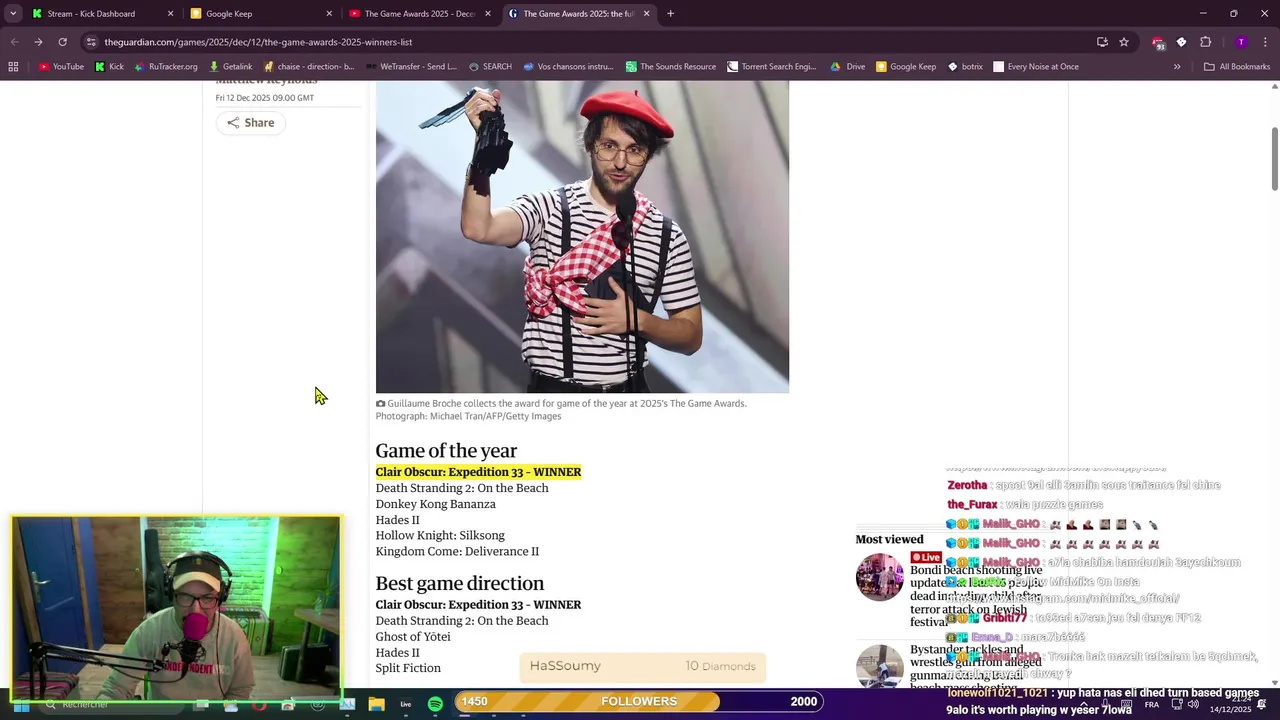Switch to the YouTube Game Awards tab
Viewport: 1280px width, 720px height.
click(x=418, y=14)
